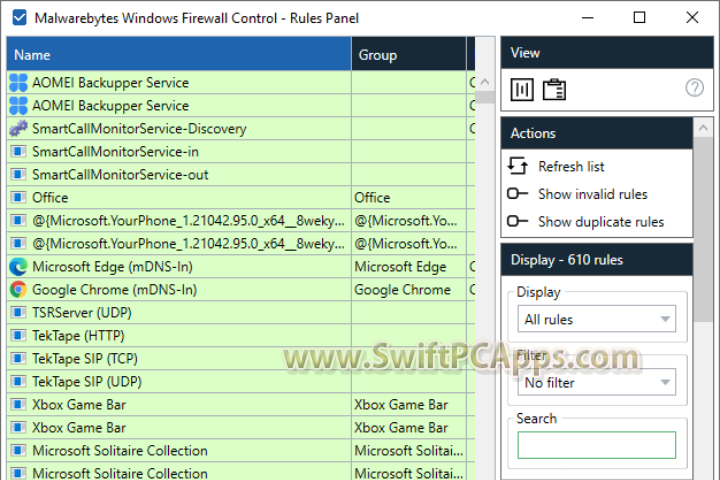Click the columns view icon
The height and width of the screenshot is (480, 720).
pos(522,89)
